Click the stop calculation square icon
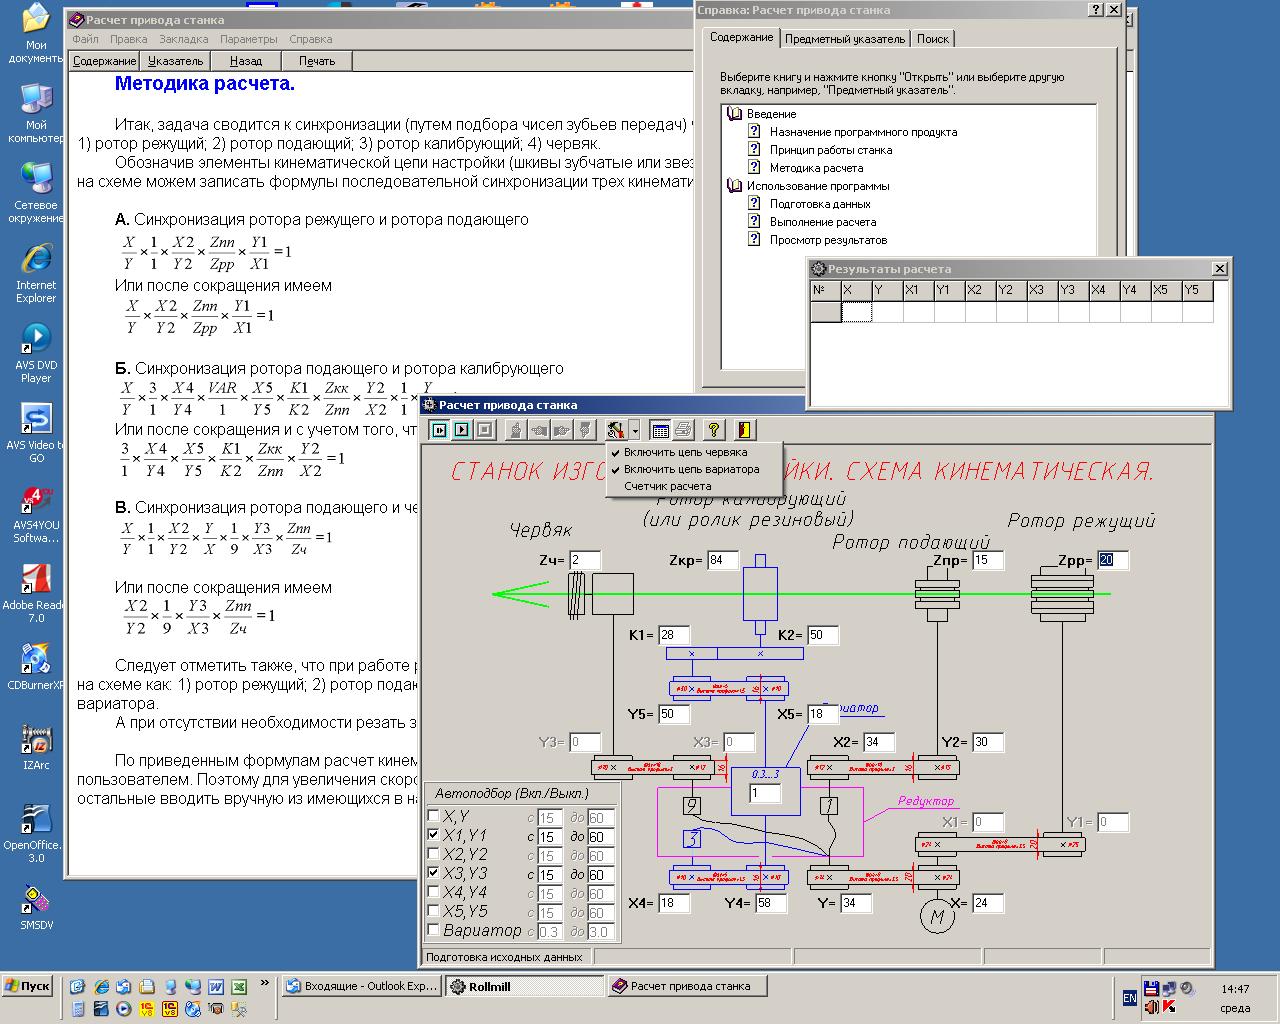Viewport: 1280px width, 1024px height. click(485, 430)
